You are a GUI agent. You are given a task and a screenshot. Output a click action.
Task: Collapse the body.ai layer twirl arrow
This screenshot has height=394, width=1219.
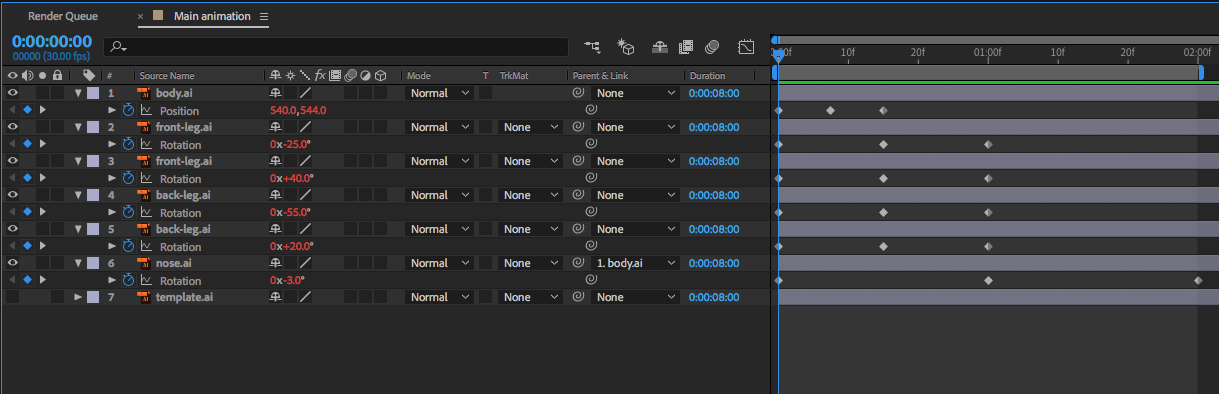[x=78, y=93]
